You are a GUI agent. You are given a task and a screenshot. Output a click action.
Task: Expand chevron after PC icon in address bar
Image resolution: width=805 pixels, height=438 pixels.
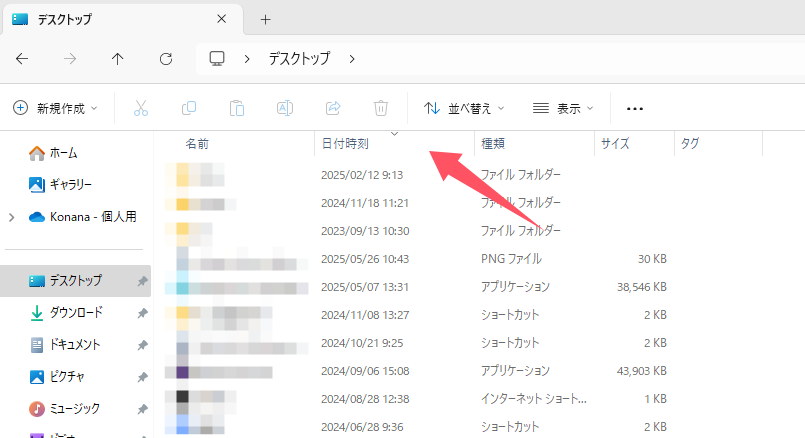click(247, 59)
